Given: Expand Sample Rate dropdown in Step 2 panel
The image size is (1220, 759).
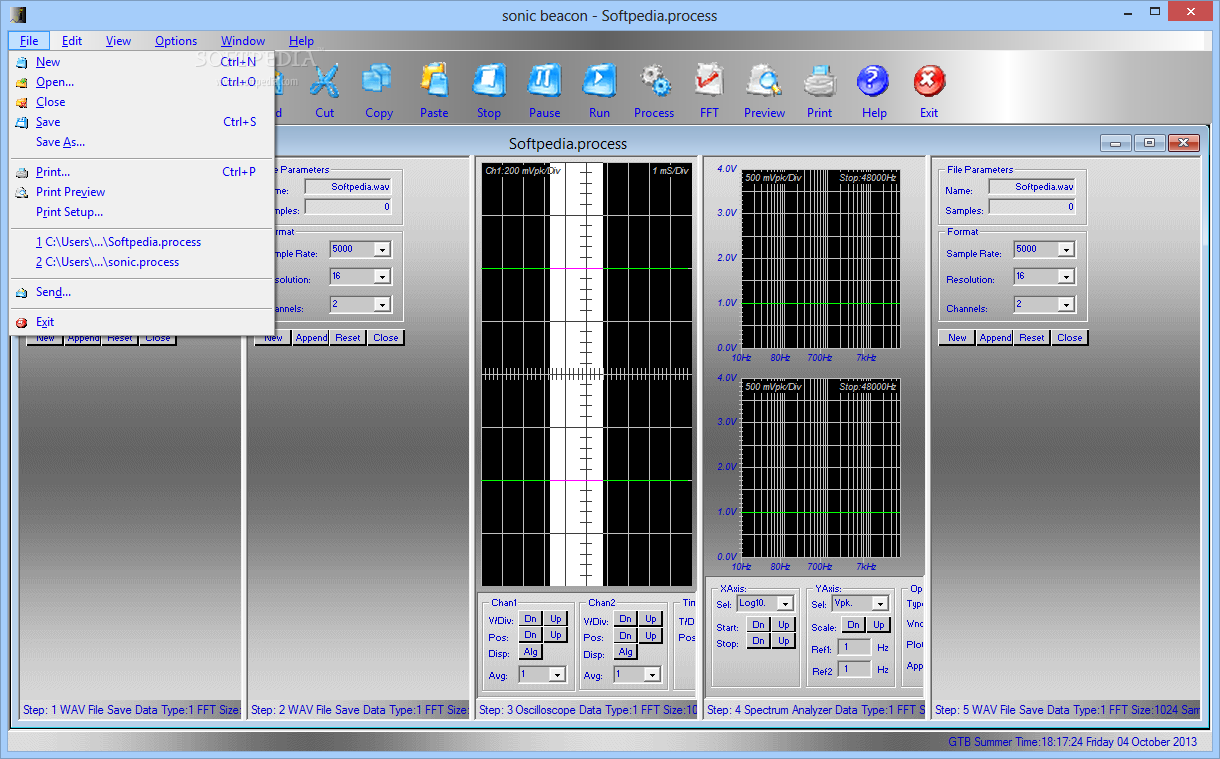Looking at the screenshot, I should tap(382, 250).
